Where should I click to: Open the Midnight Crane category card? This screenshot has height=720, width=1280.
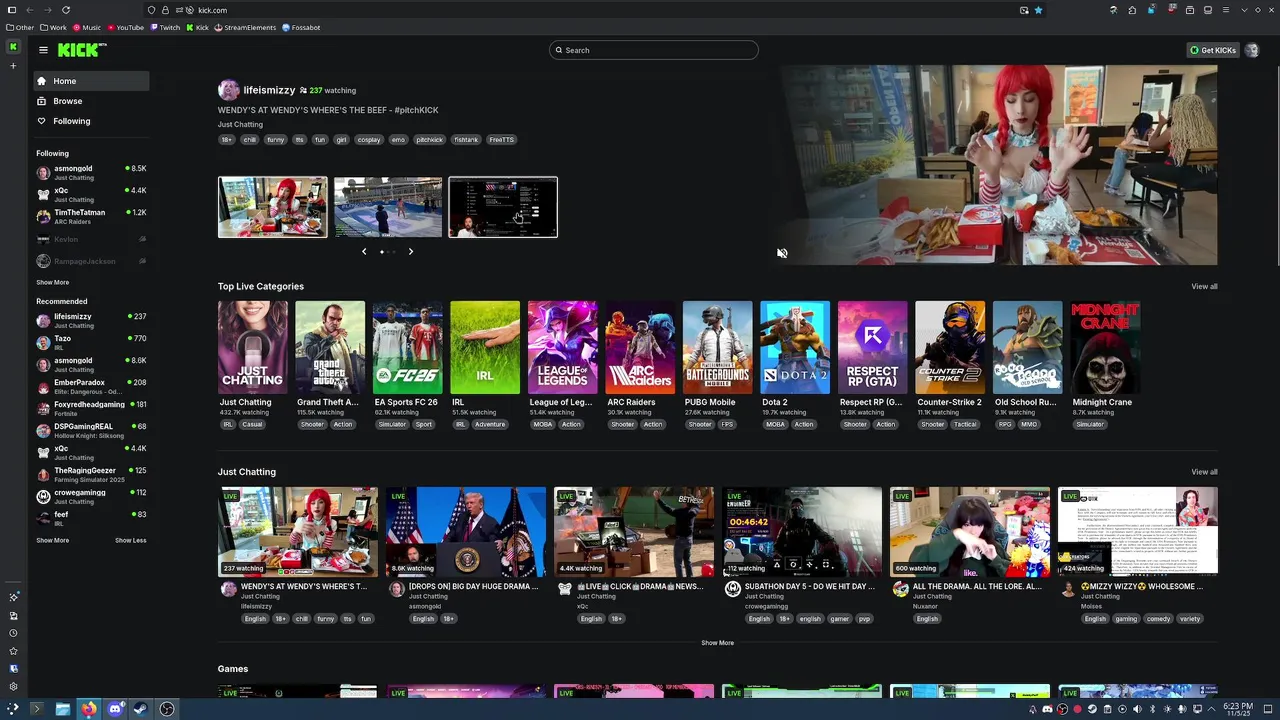coord(1105,348)
